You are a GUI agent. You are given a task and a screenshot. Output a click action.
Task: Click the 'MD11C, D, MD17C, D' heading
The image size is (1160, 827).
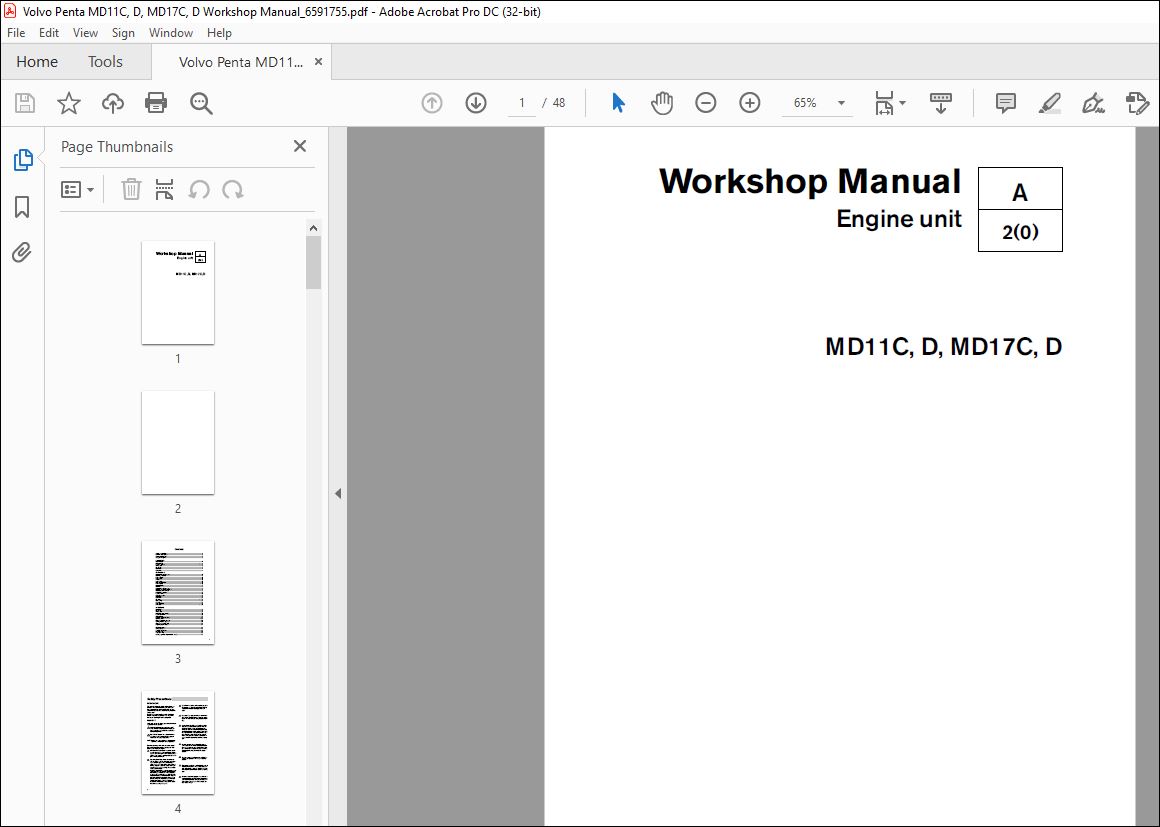[943, 347]
